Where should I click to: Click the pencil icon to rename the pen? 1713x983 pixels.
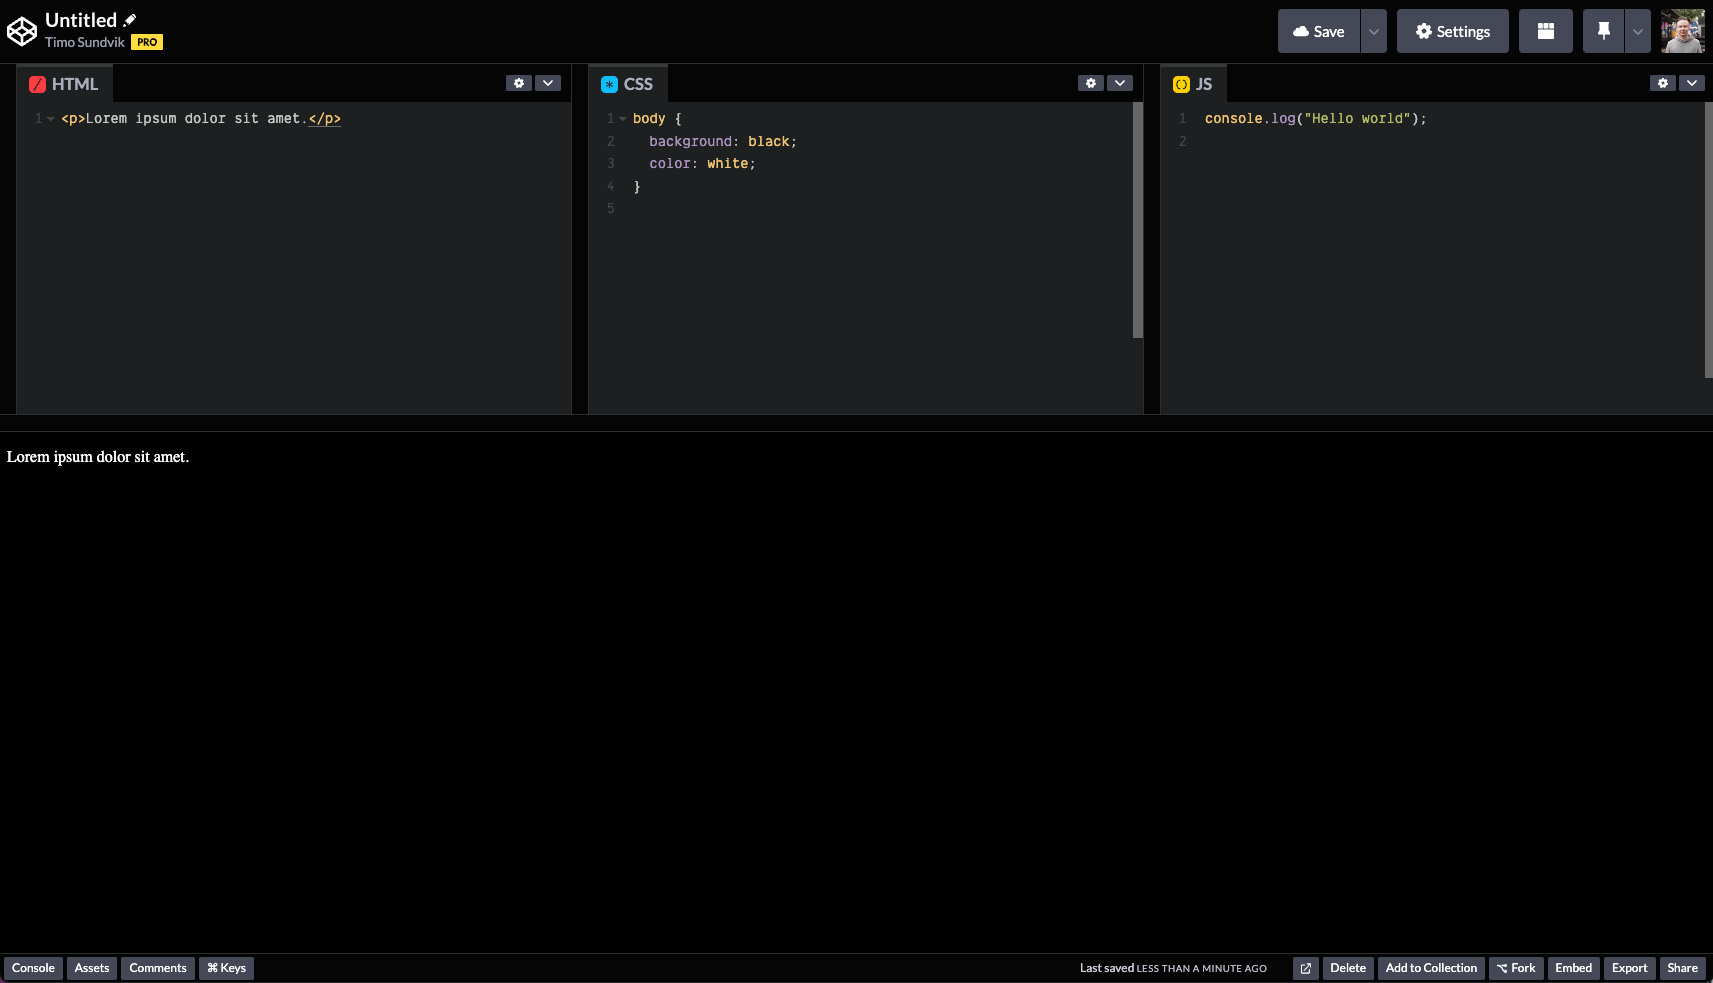[x=131, y=18]
